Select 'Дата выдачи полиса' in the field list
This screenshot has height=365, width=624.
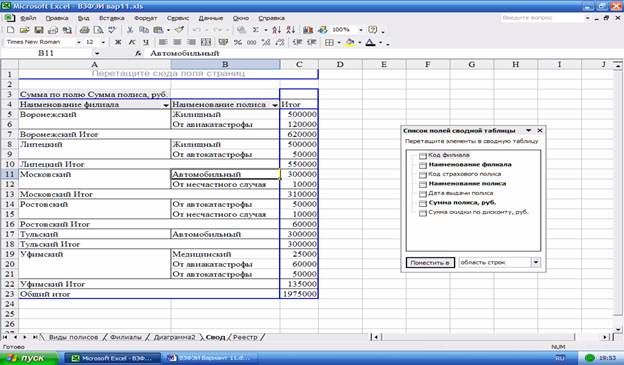(460, 193)
